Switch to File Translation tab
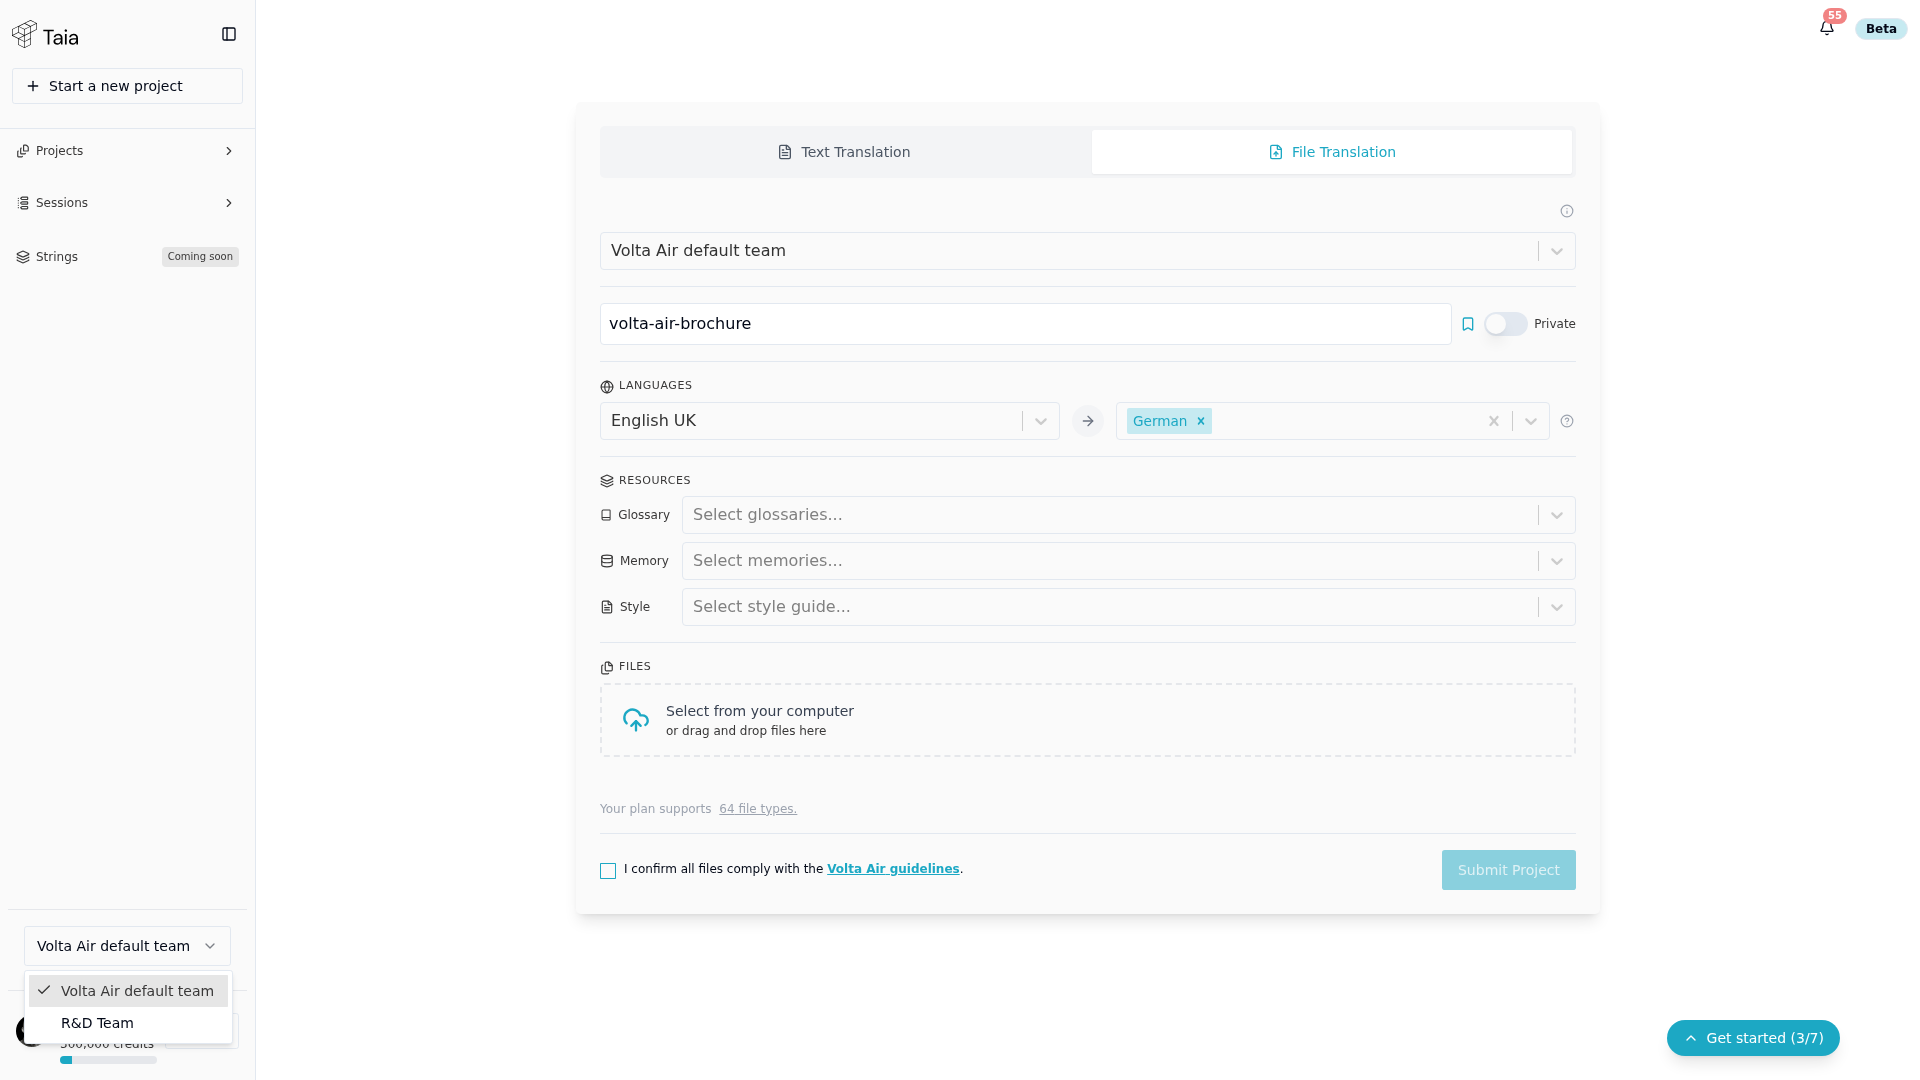Image resolution: width=1920 pixels, height=1080 pixels. (x=1332, y=152)
